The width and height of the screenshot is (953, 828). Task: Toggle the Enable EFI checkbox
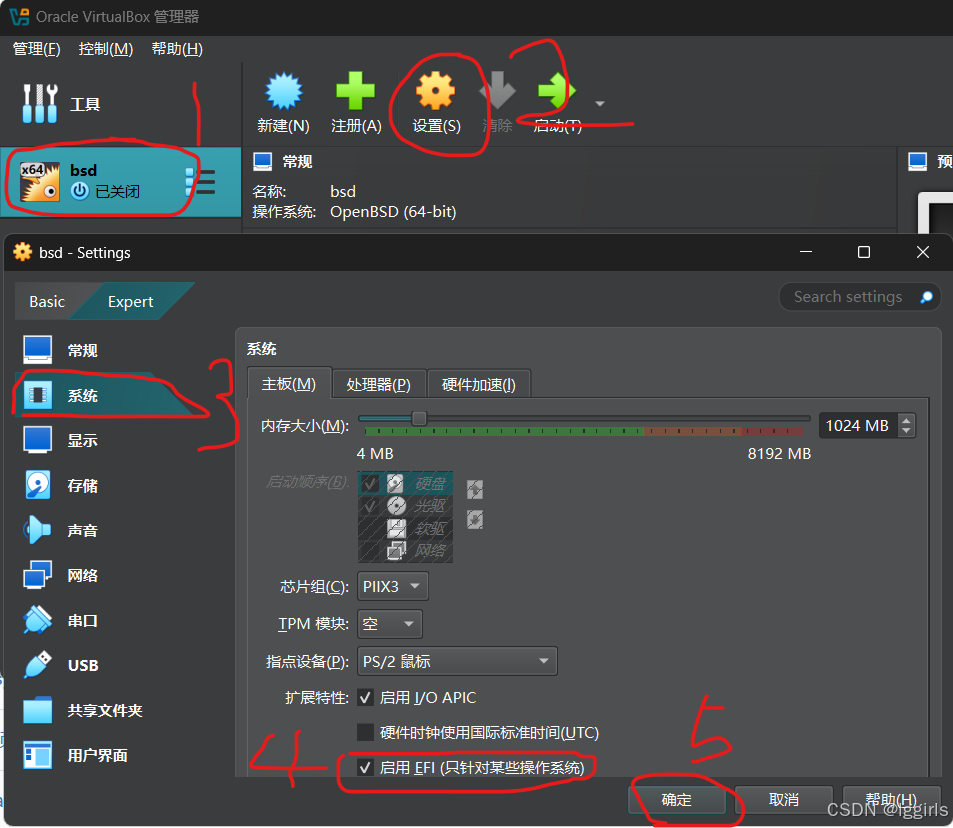pyautogui.click(x=365, y=767)
